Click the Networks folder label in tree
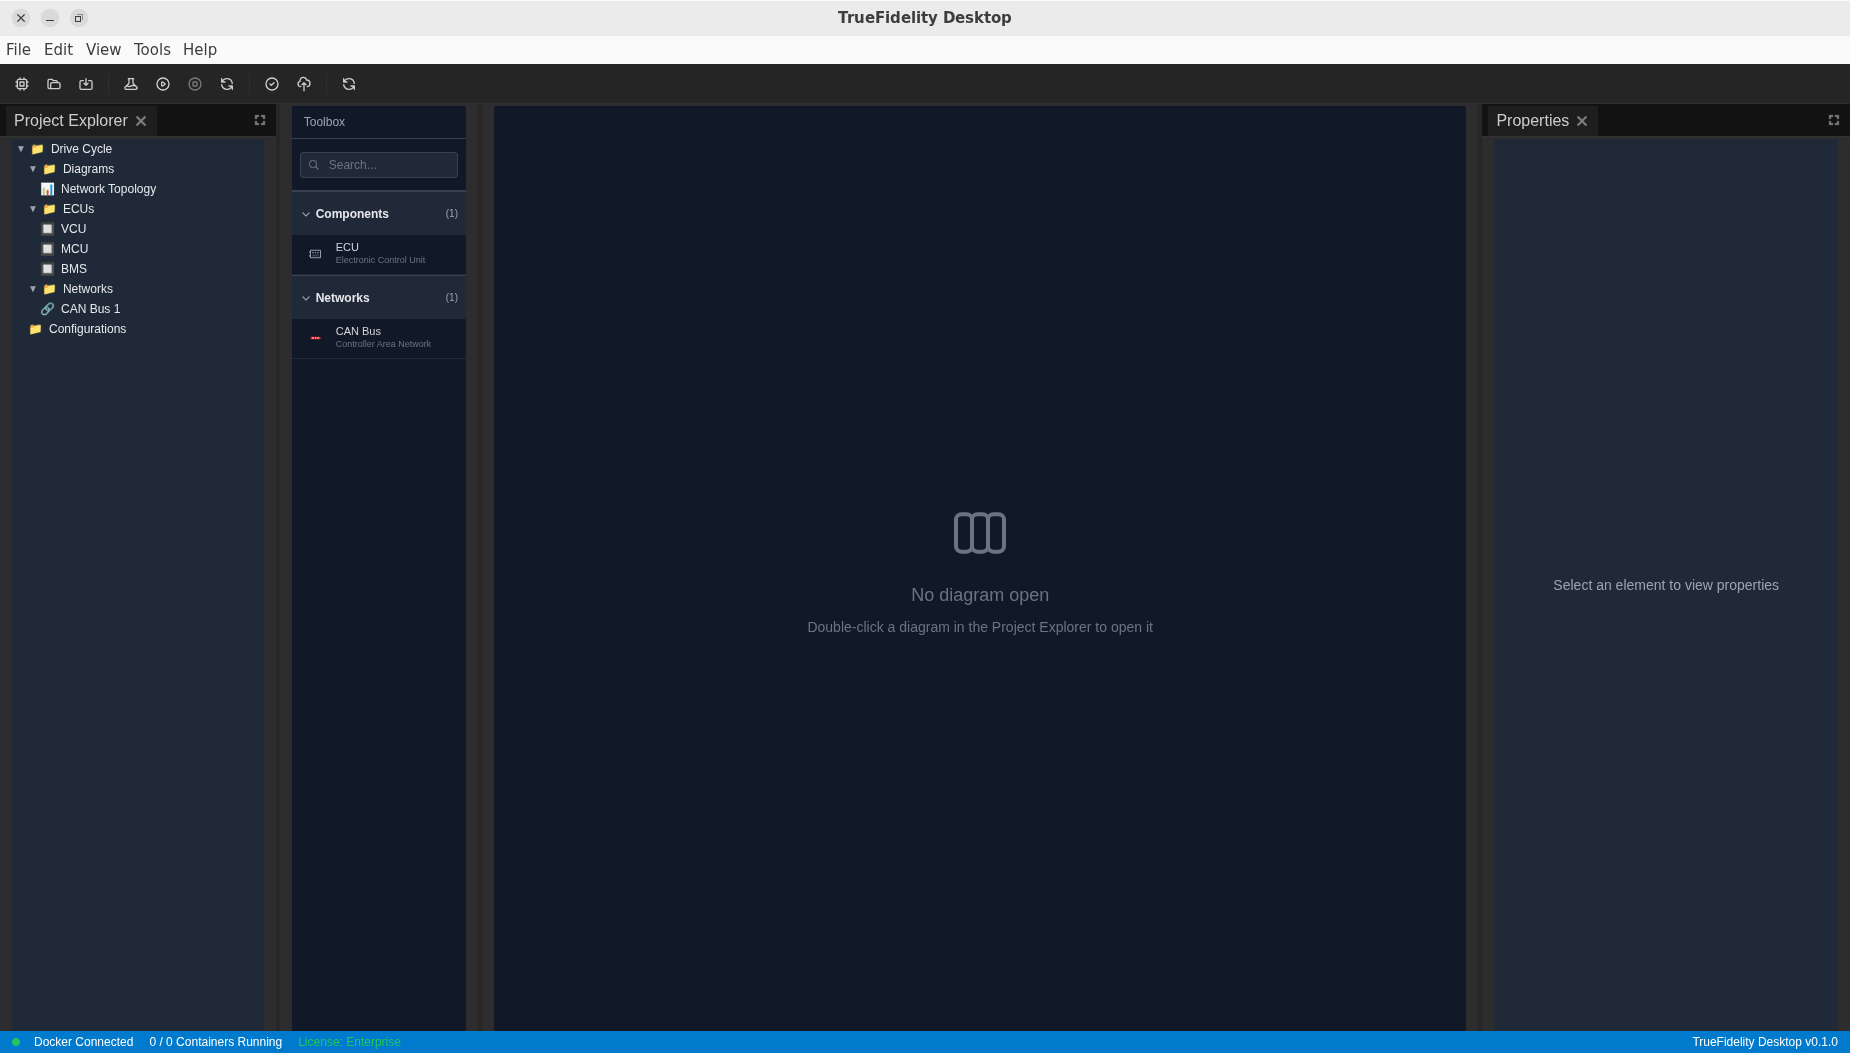 pos(87,289)
